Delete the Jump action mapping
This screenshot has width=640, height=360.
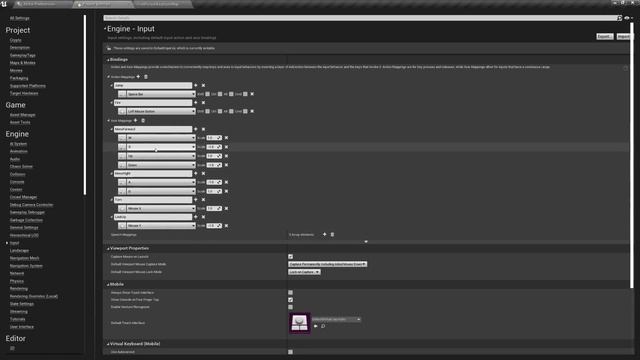(203, 85)
